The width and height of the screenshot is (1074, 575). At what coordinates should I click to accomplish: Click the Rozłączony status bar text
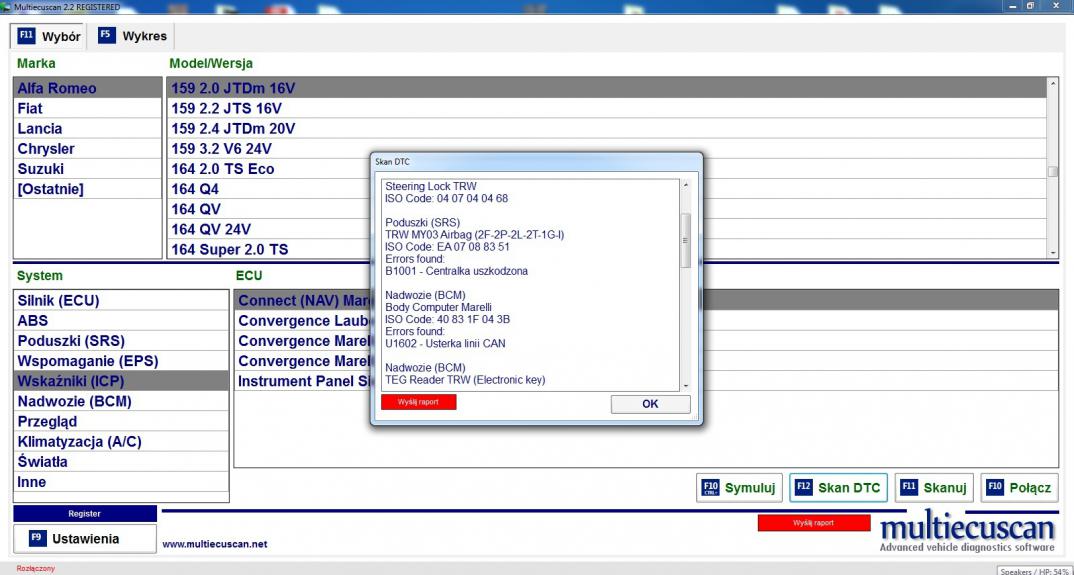(36, 568)
